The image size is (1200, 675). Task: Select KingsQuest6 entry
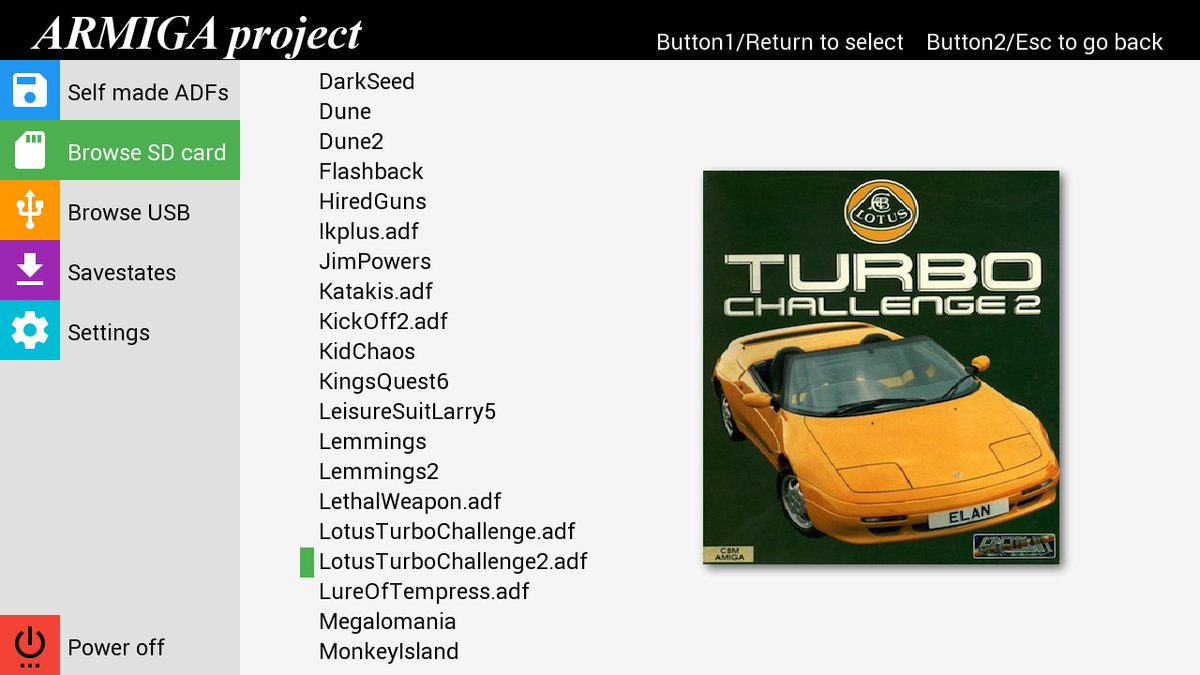[x=384, y=381]
